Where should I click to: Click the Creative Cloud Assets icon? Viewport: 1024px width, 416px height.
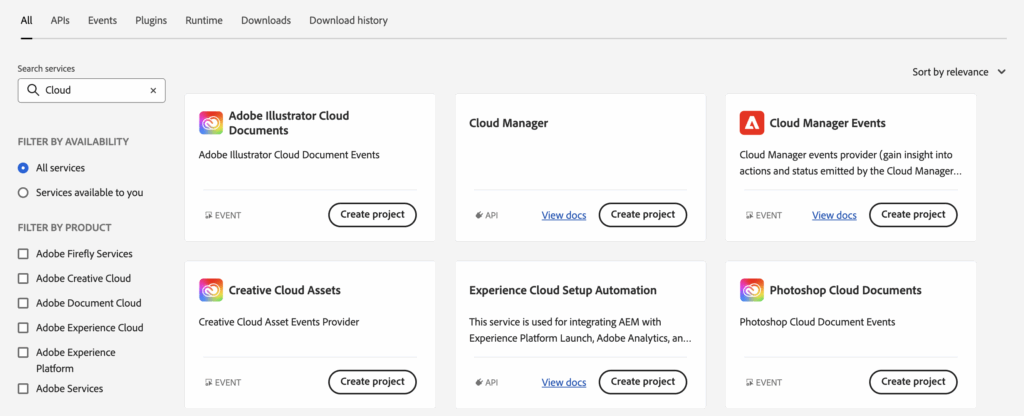[x=211, y=290]
